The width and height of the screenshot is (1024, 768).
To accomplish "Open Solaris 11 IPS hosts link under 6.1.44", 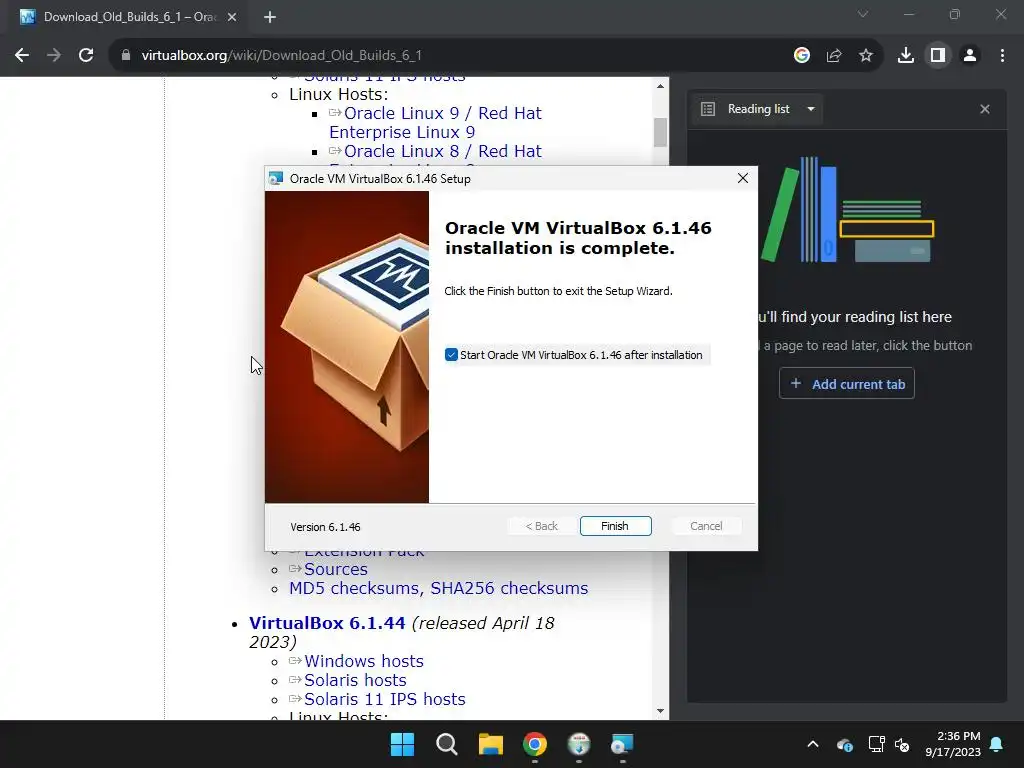I will [x=385, y=699].
